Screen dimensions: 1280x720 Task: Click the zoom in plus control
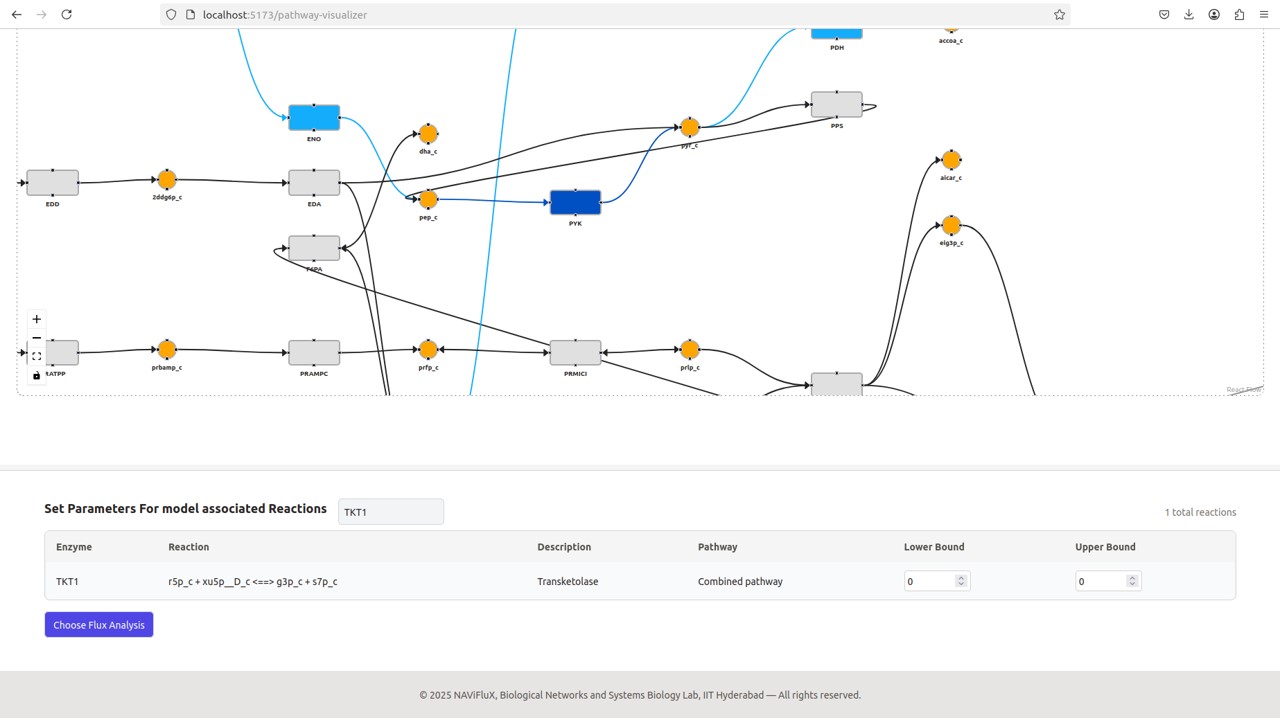pyautogui.click(x=37, y=319)
